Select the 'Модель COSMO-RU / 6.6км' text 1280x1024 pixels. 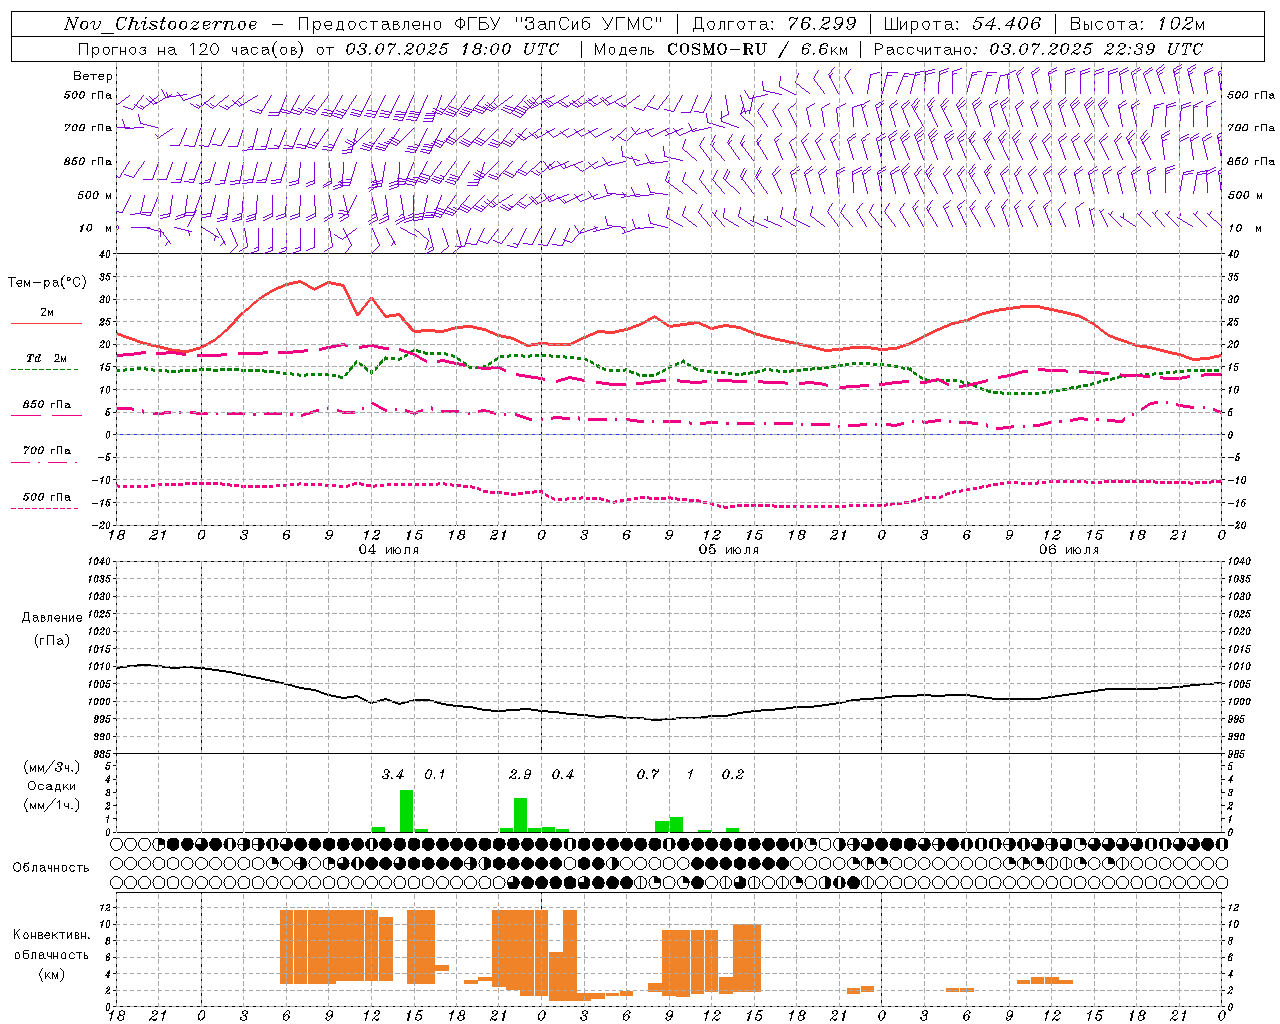pos(720,49)
